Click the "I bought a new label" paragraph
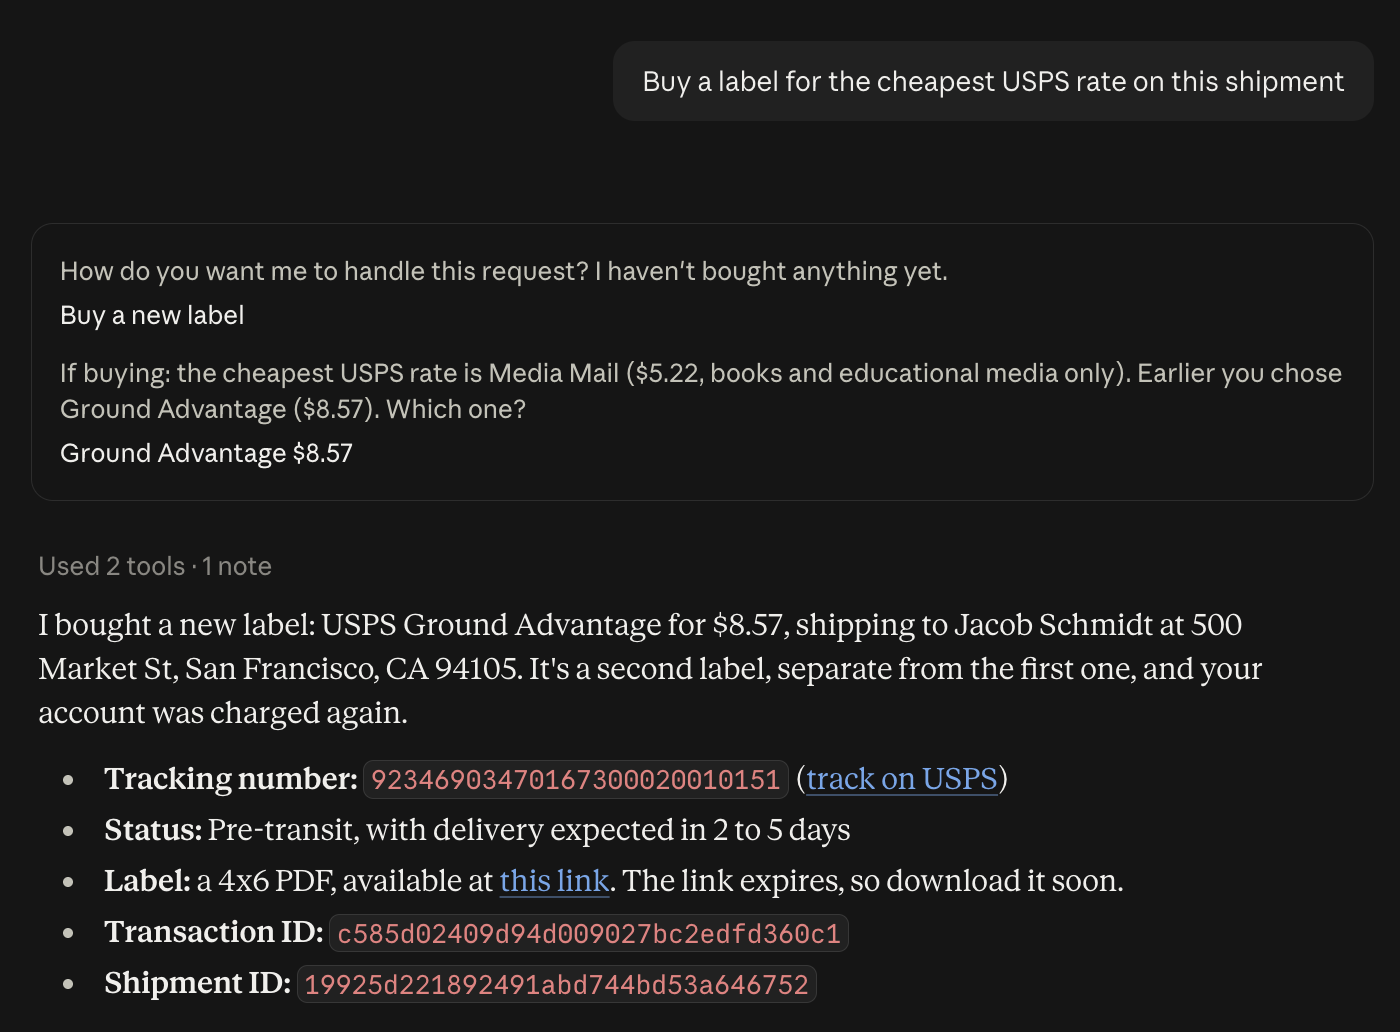 [650, 669]
